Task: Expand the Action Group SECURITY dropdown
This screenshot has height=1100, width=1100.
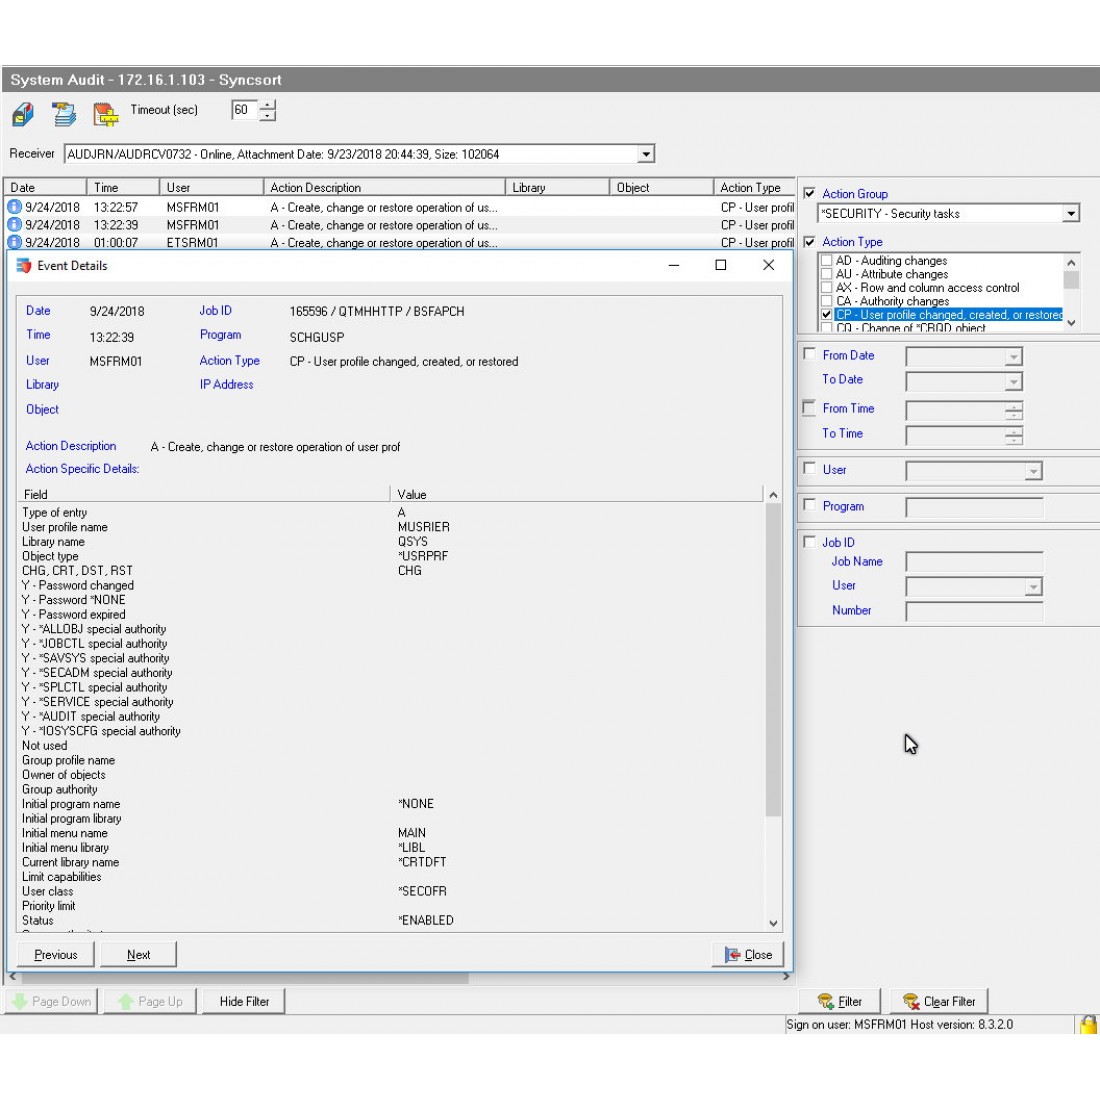Action: click(x=1071, y=213)
